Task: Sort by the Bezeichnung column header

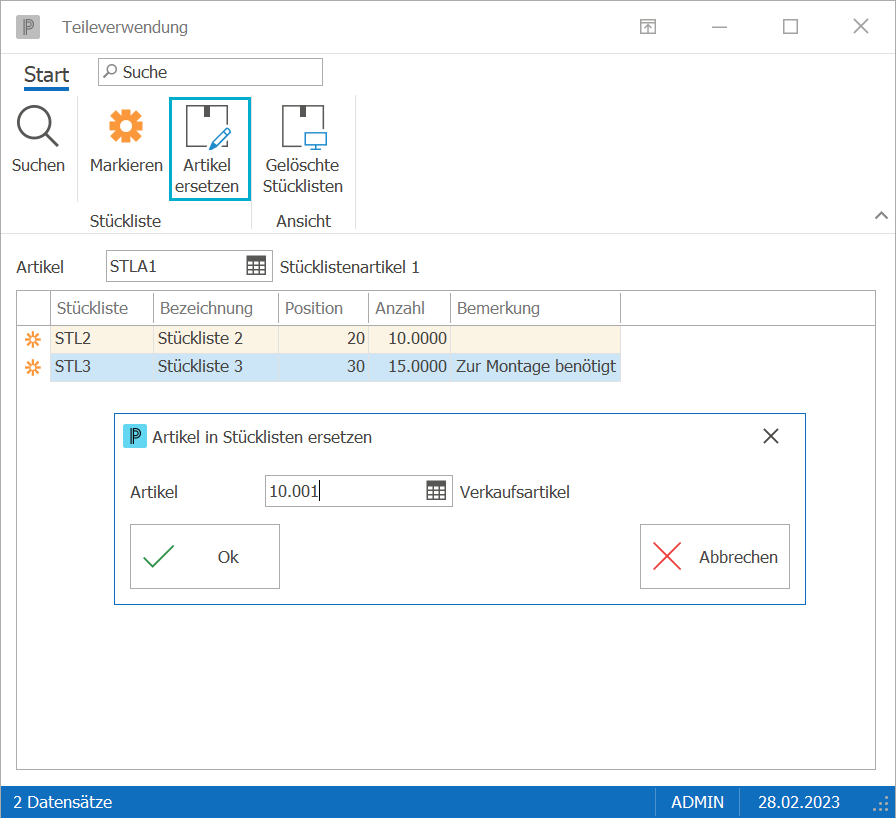Action: point(216,308)
